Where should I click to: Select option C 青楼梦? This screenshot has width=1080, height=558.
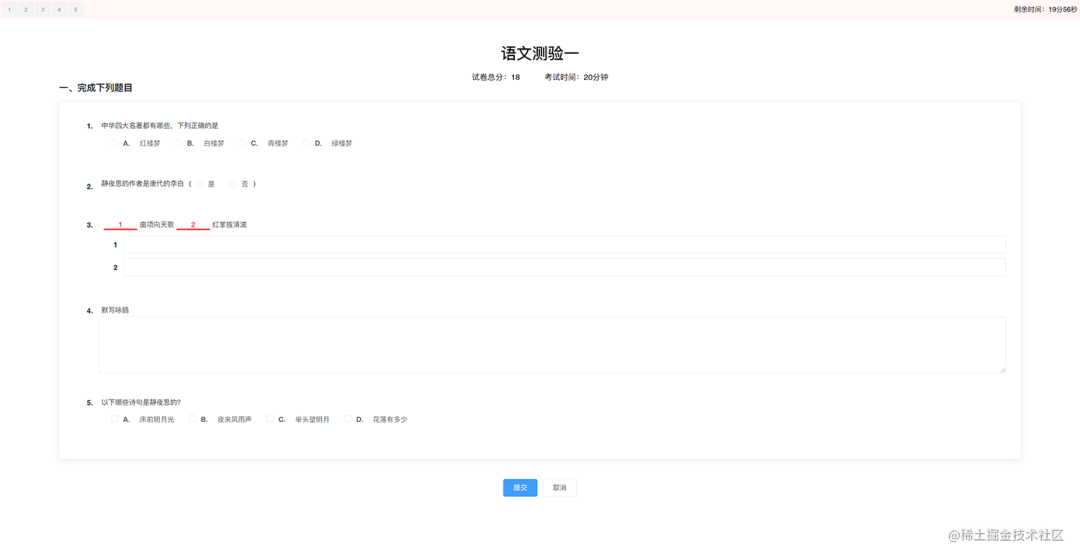pyautogui.click(x=243, y=143)
